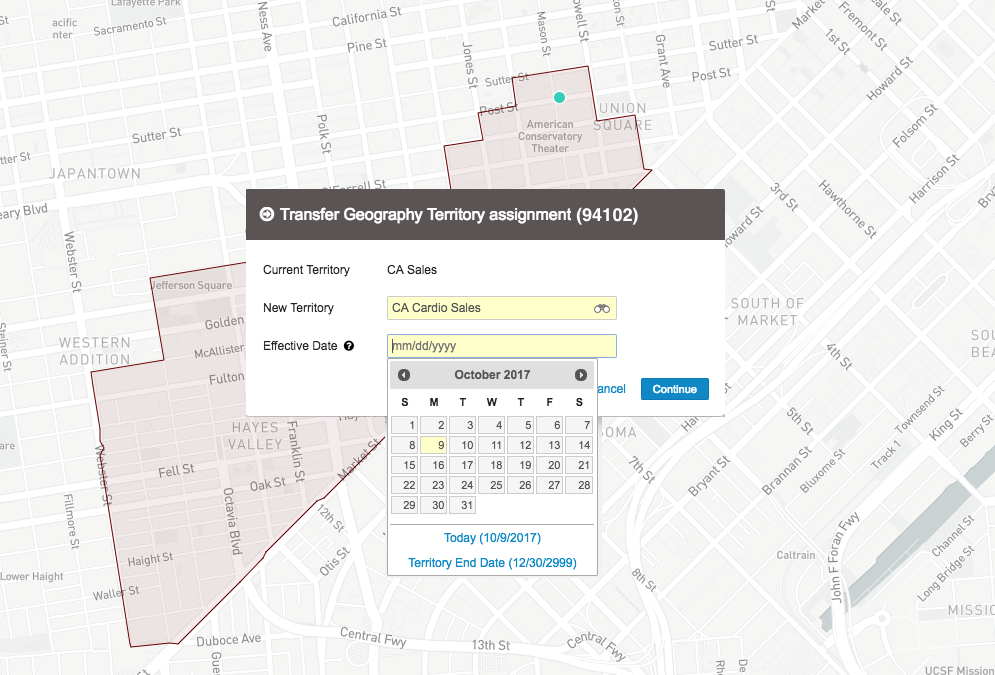Select Today (10/9/2017) link

point(492,538)
